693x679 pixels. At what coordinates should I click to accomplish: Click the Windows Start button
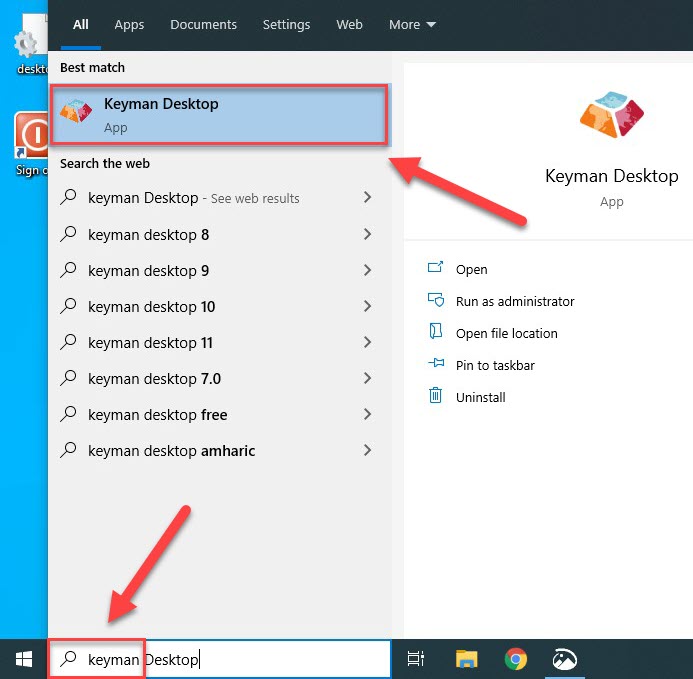[x=23, y=659]
